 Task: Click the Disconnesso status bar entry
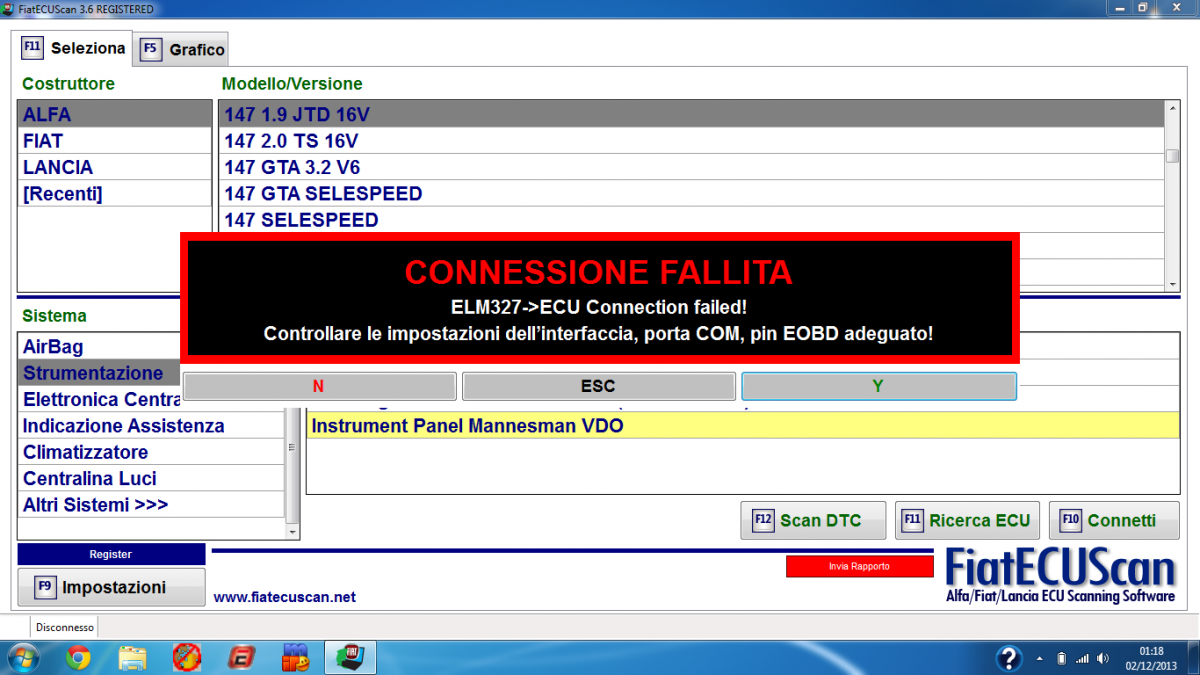[x=65, y=628]
